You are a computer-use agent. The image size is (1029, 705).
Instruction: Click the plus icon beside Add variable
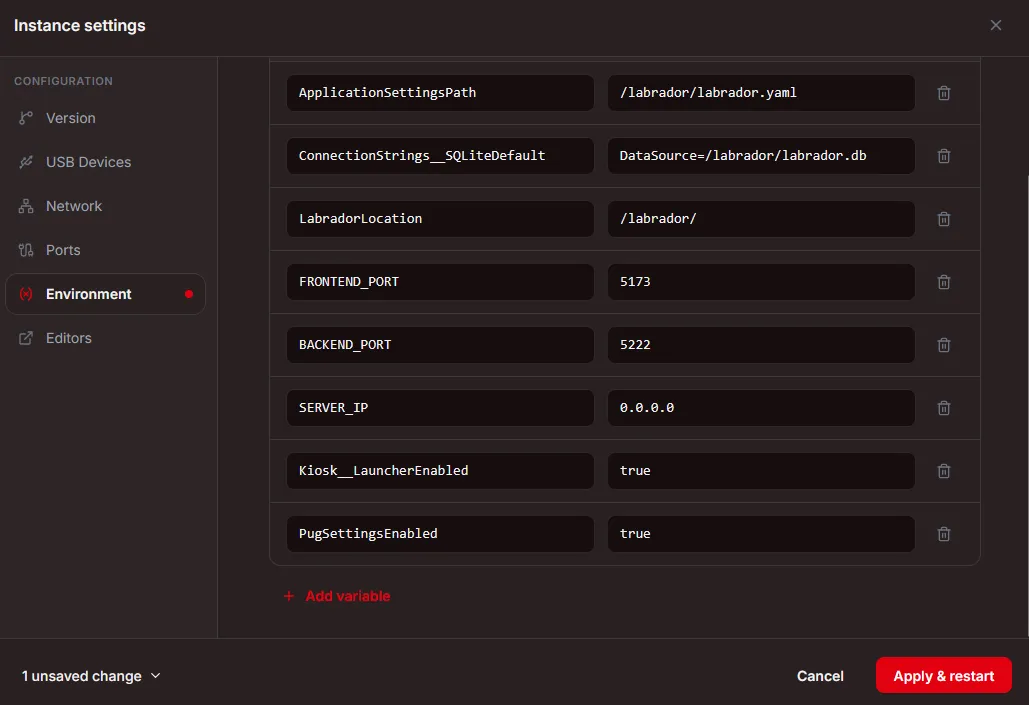pos(289,596)
